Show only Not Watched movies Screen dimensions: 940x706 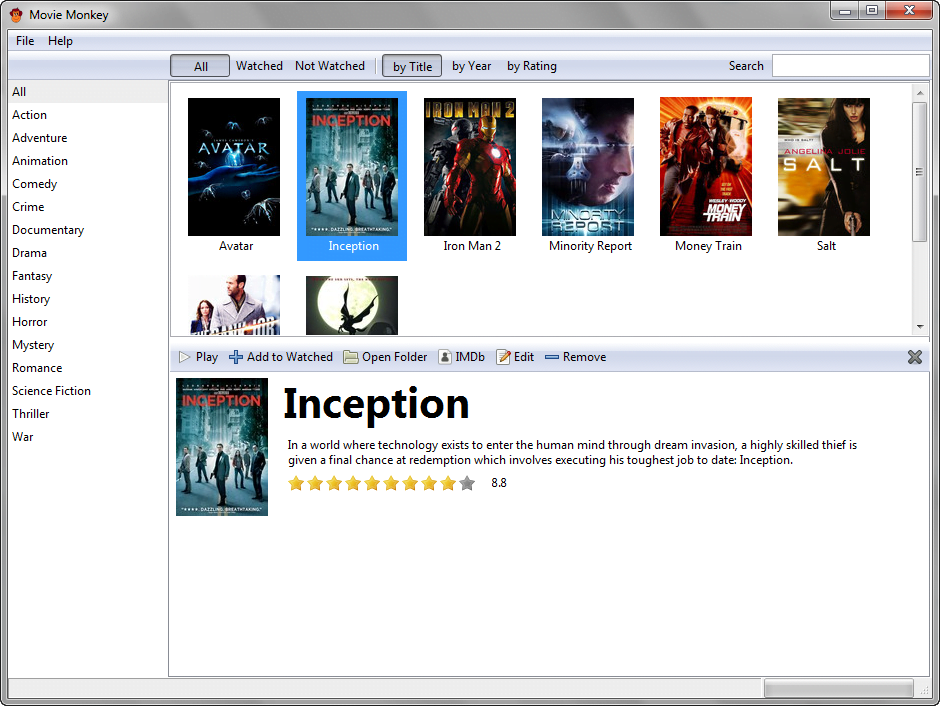coord(330,66)
